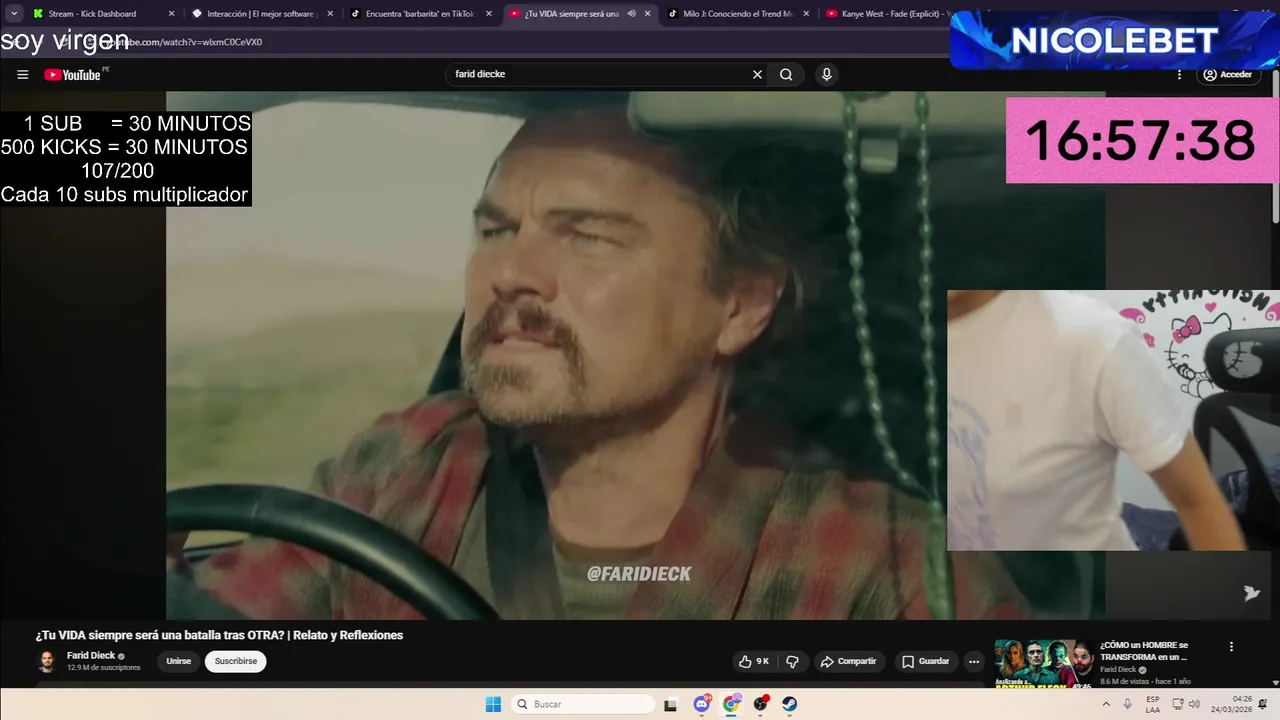Open Task View on the taskbar
This screenshot has height=720, width=1280.
tap(671, 704)
